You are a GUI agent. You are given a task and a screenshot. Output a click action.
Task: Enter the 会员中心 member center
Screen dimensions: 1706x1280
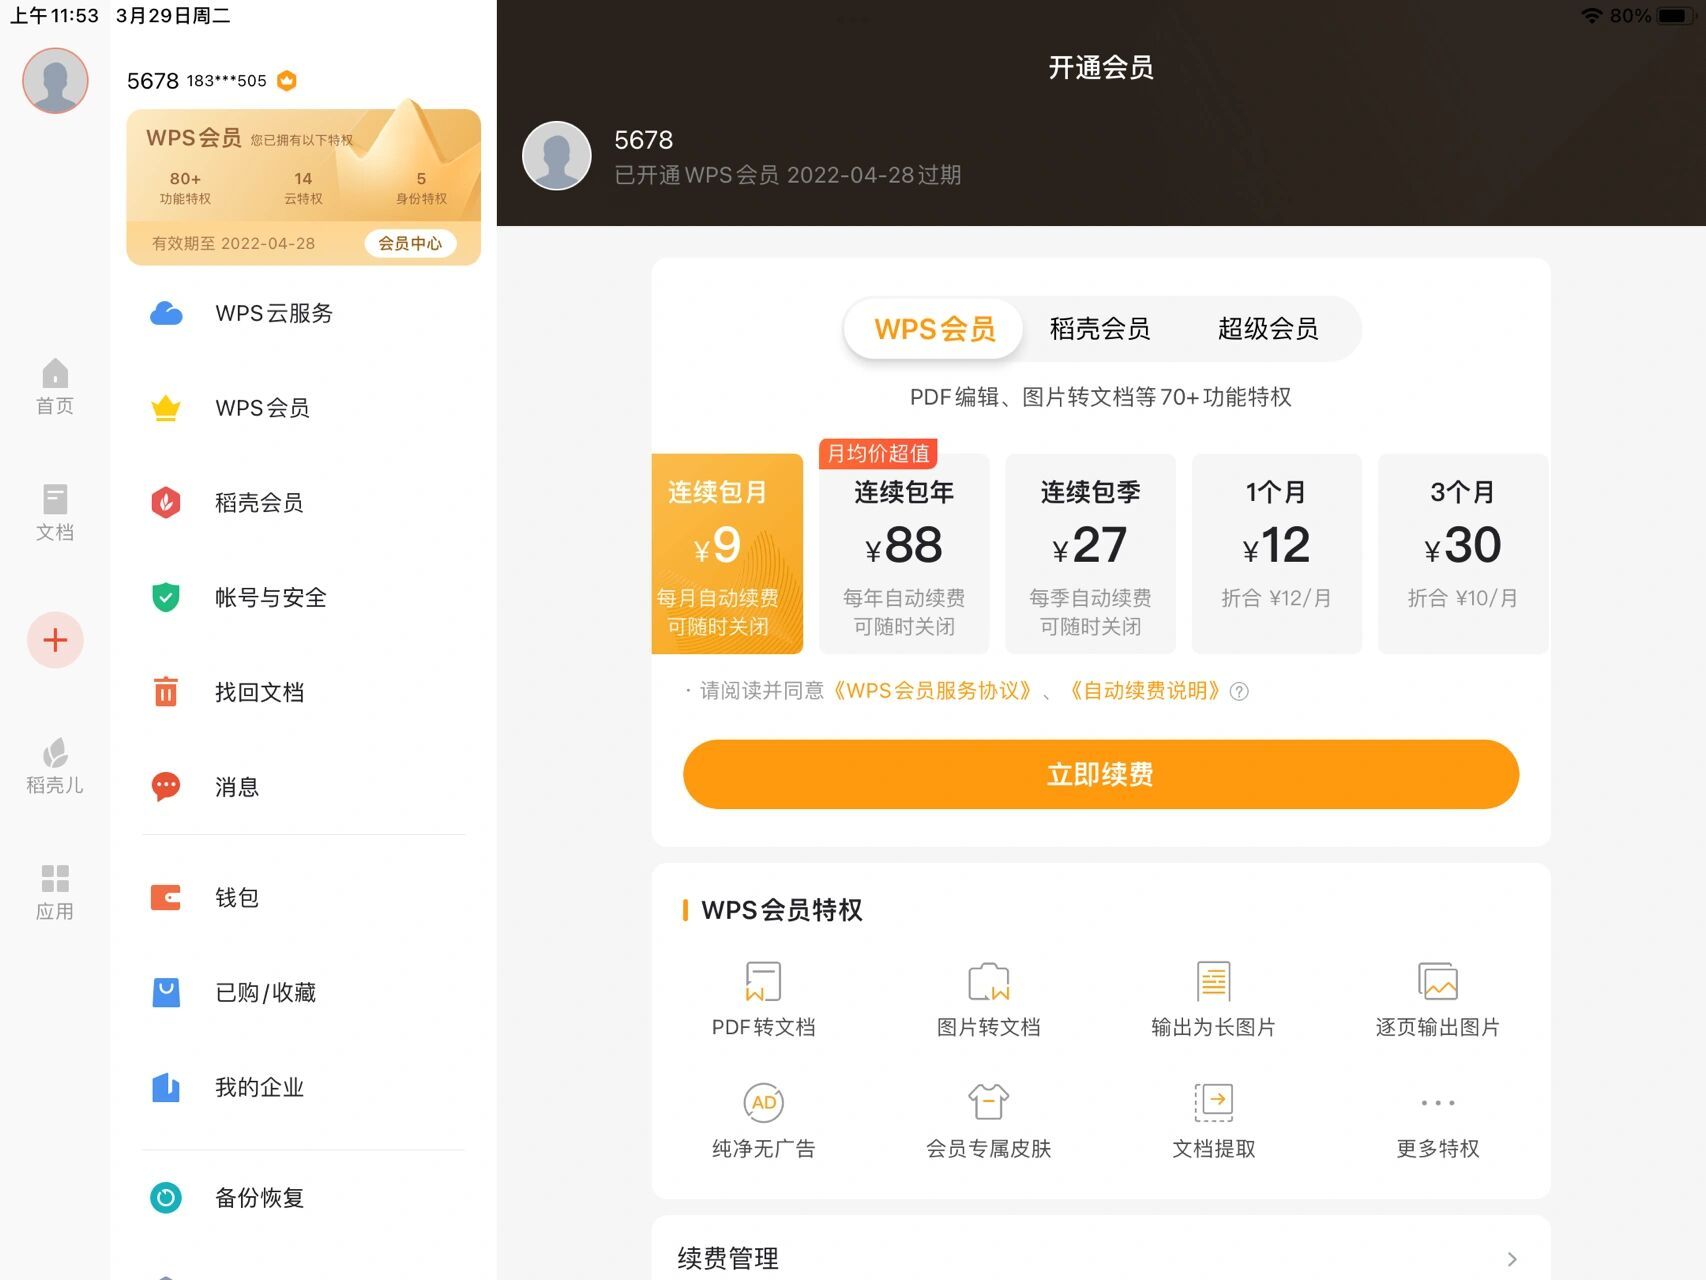(410, 243)
